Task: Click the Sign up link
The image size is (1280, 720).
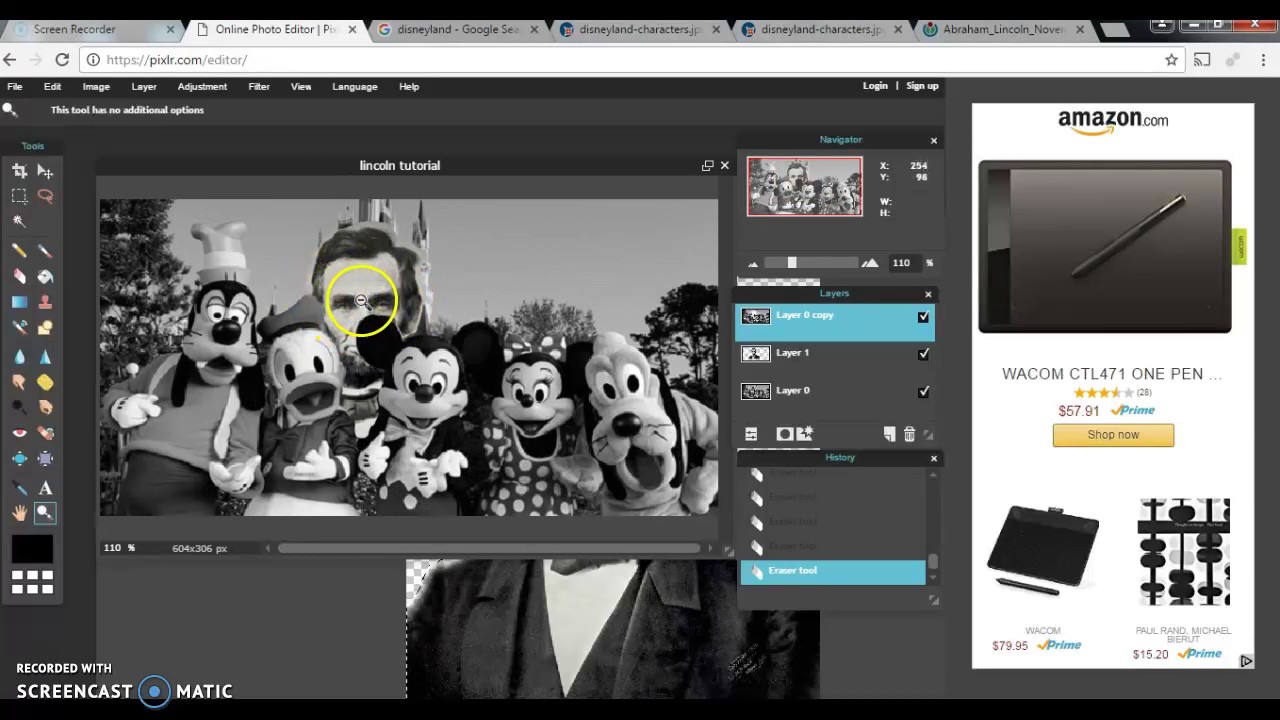Action: pyautogui.click(x=922, y=86)
